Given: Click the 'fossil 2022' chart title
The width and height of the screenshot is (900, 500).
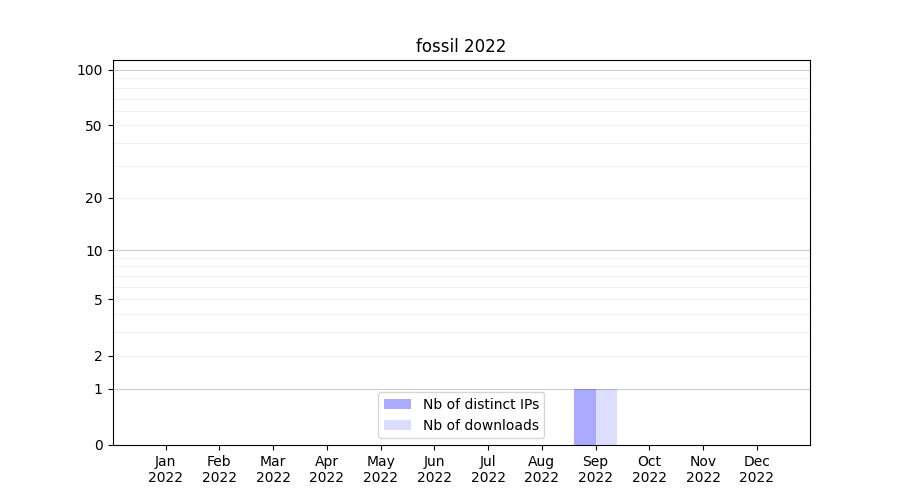Looking at the screenshot, I should (461, 46).
